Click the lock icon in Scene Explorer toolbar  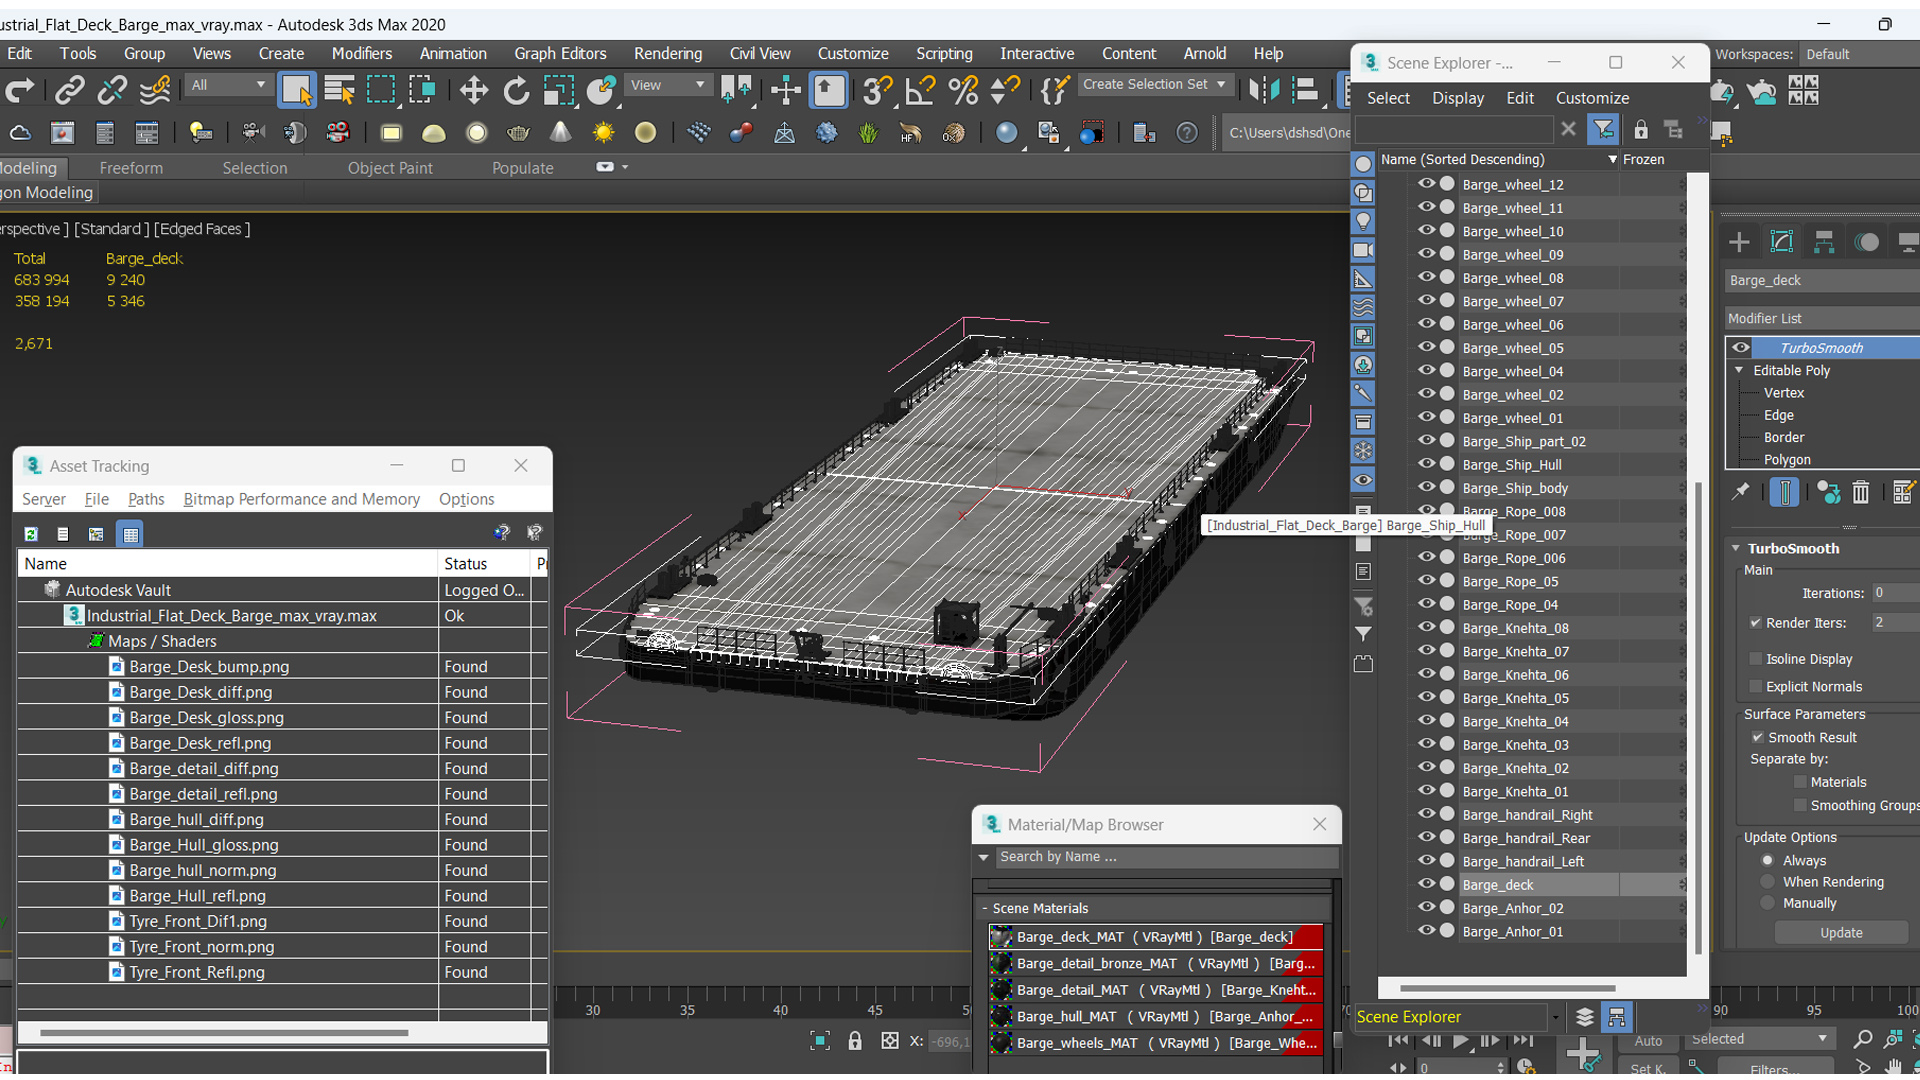point(1640,130)
